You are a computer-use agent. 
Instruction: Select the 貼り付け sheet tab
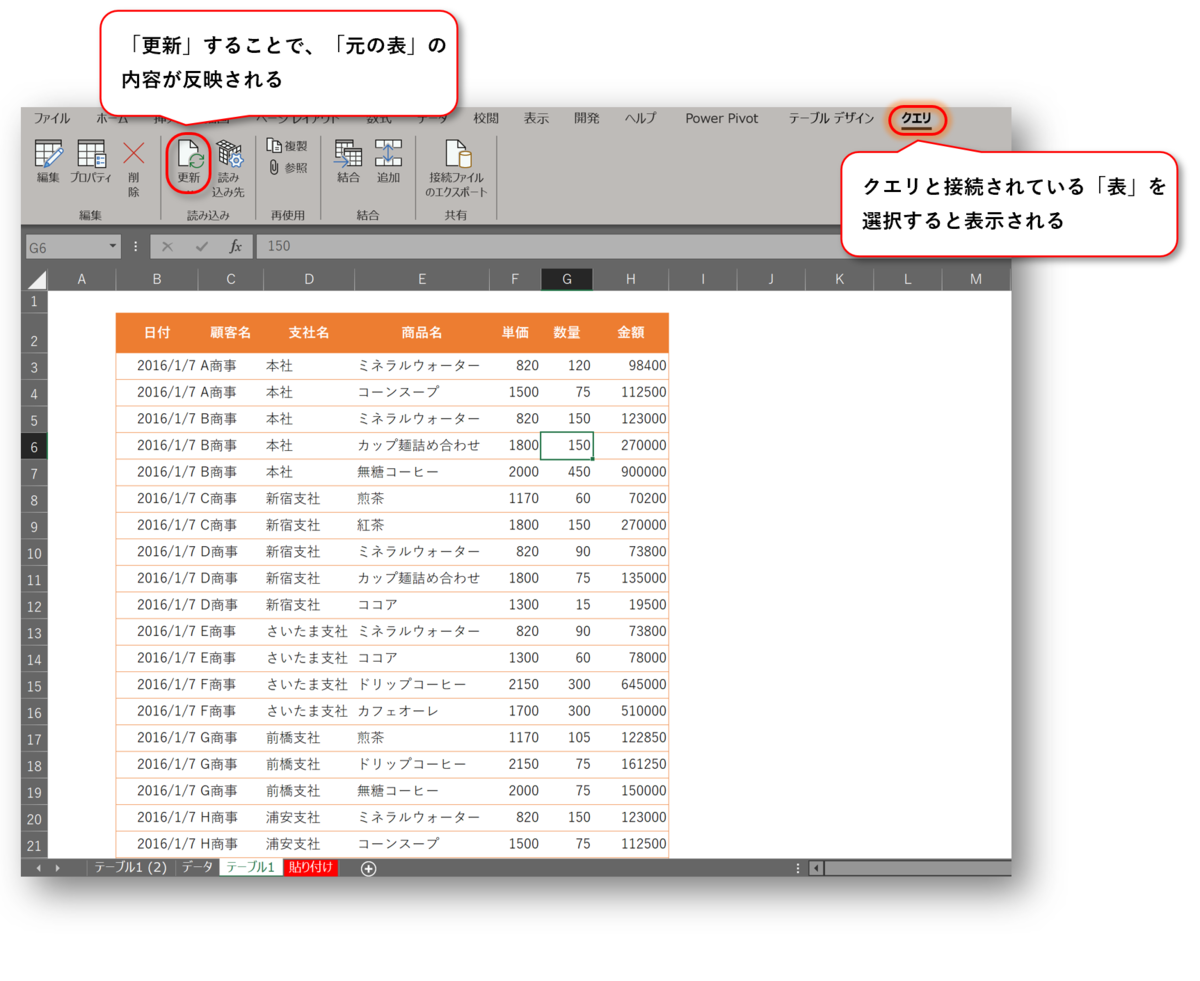click(310, 869)
